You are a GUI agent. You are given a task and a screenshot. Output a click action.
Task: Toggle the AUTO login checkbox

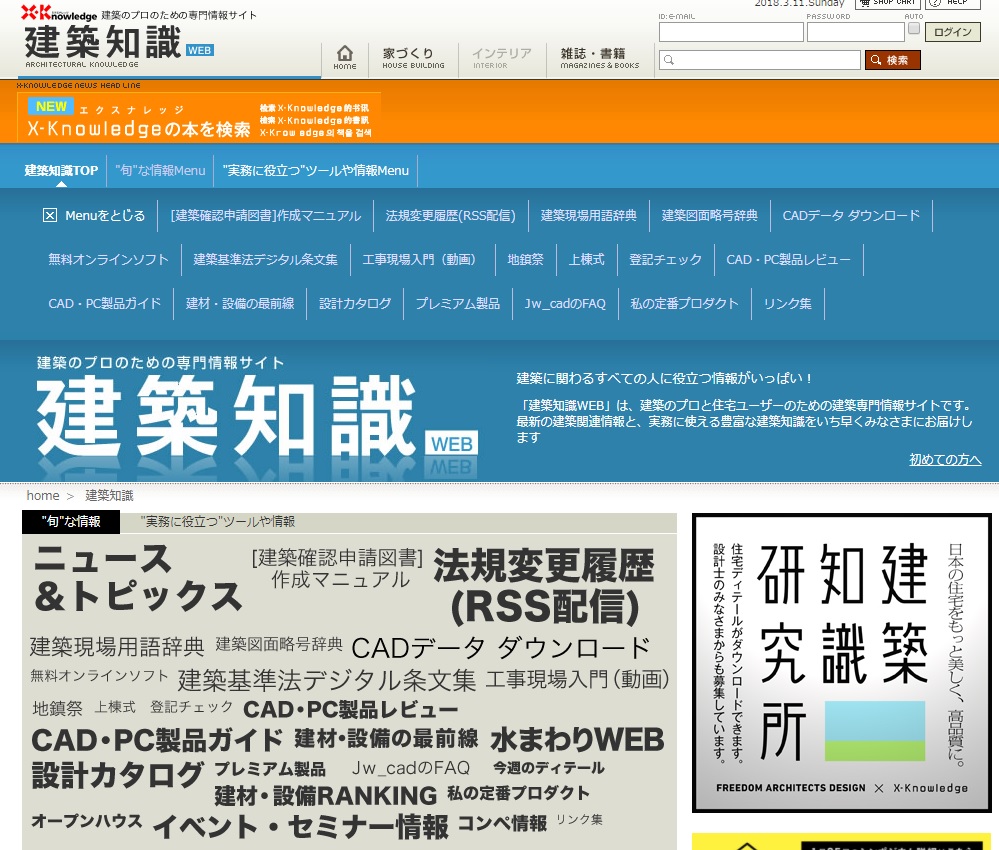coord(914,29)
